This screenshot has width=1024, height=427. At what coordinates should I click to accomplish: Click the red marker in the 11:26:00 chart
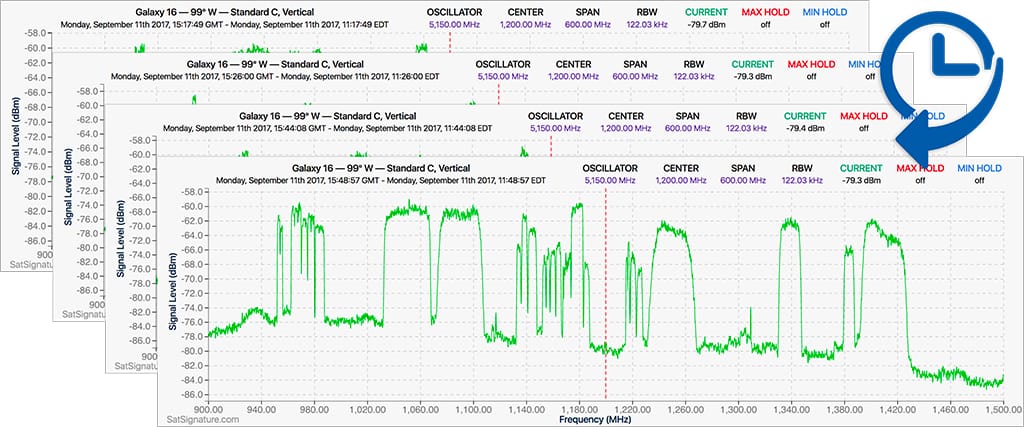[x=498, y=94]
